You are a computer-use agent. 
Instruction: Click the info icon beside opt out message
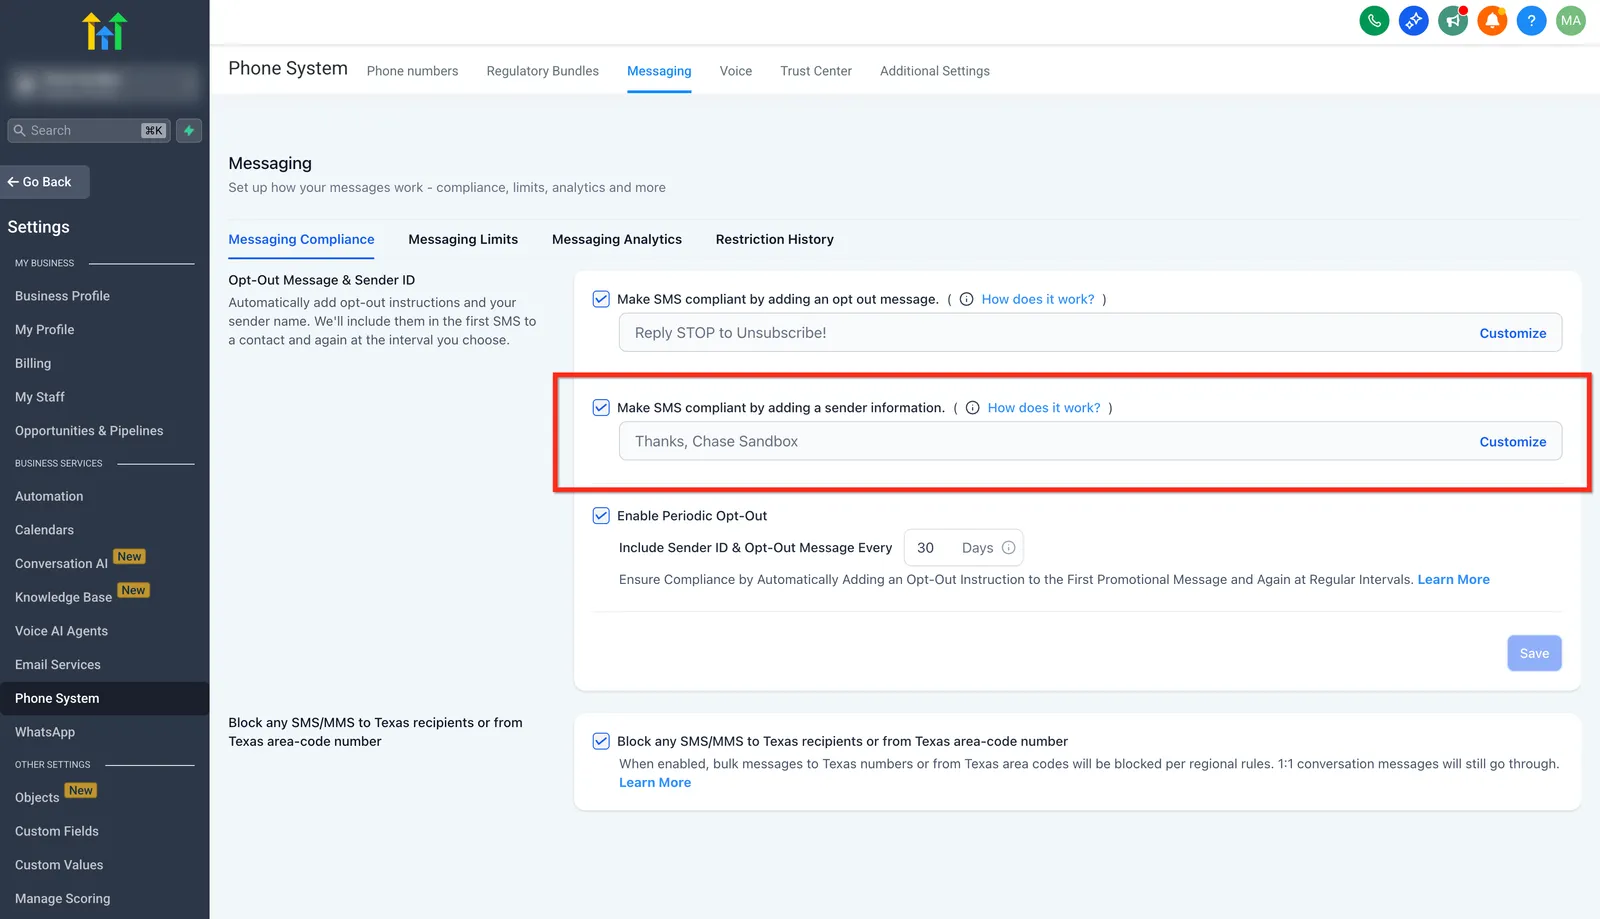[966, 299]
